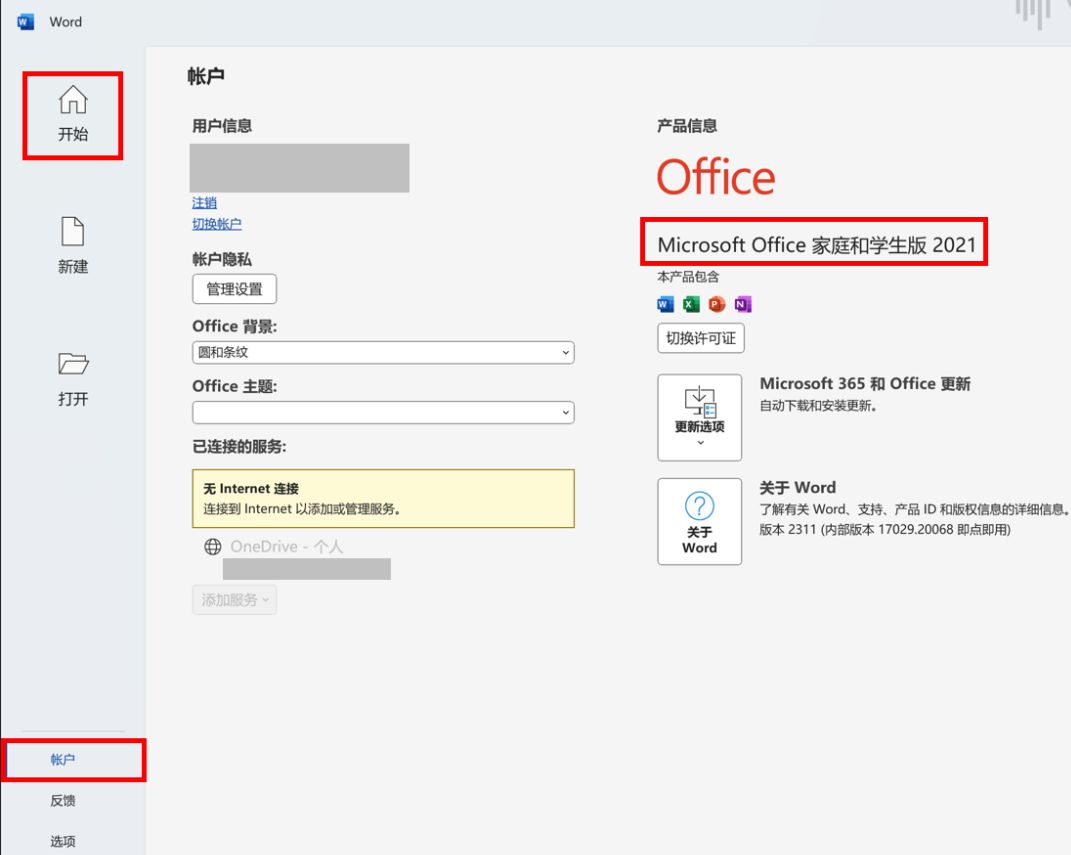
Task: Click the Microsoft 365 和 Office 更新 heading
Action: [865, 383]
